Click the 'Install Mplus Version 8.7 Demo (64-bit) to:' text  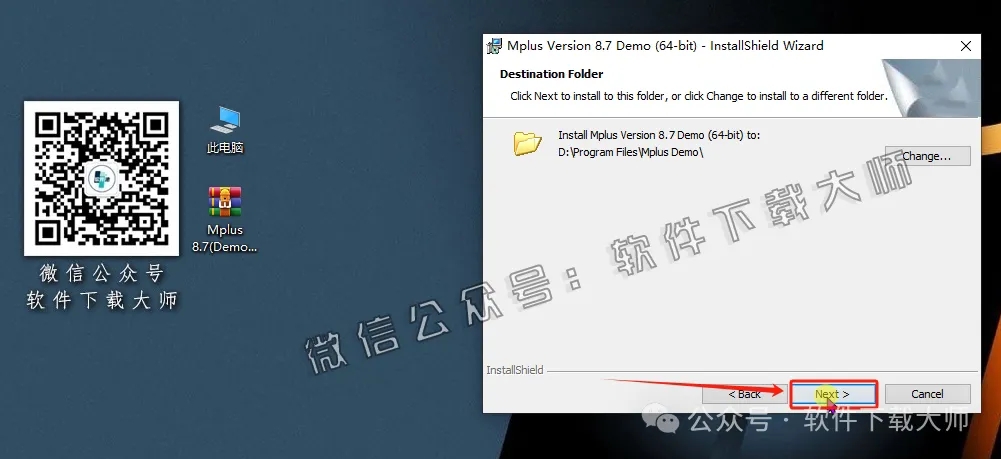point(659,135)
